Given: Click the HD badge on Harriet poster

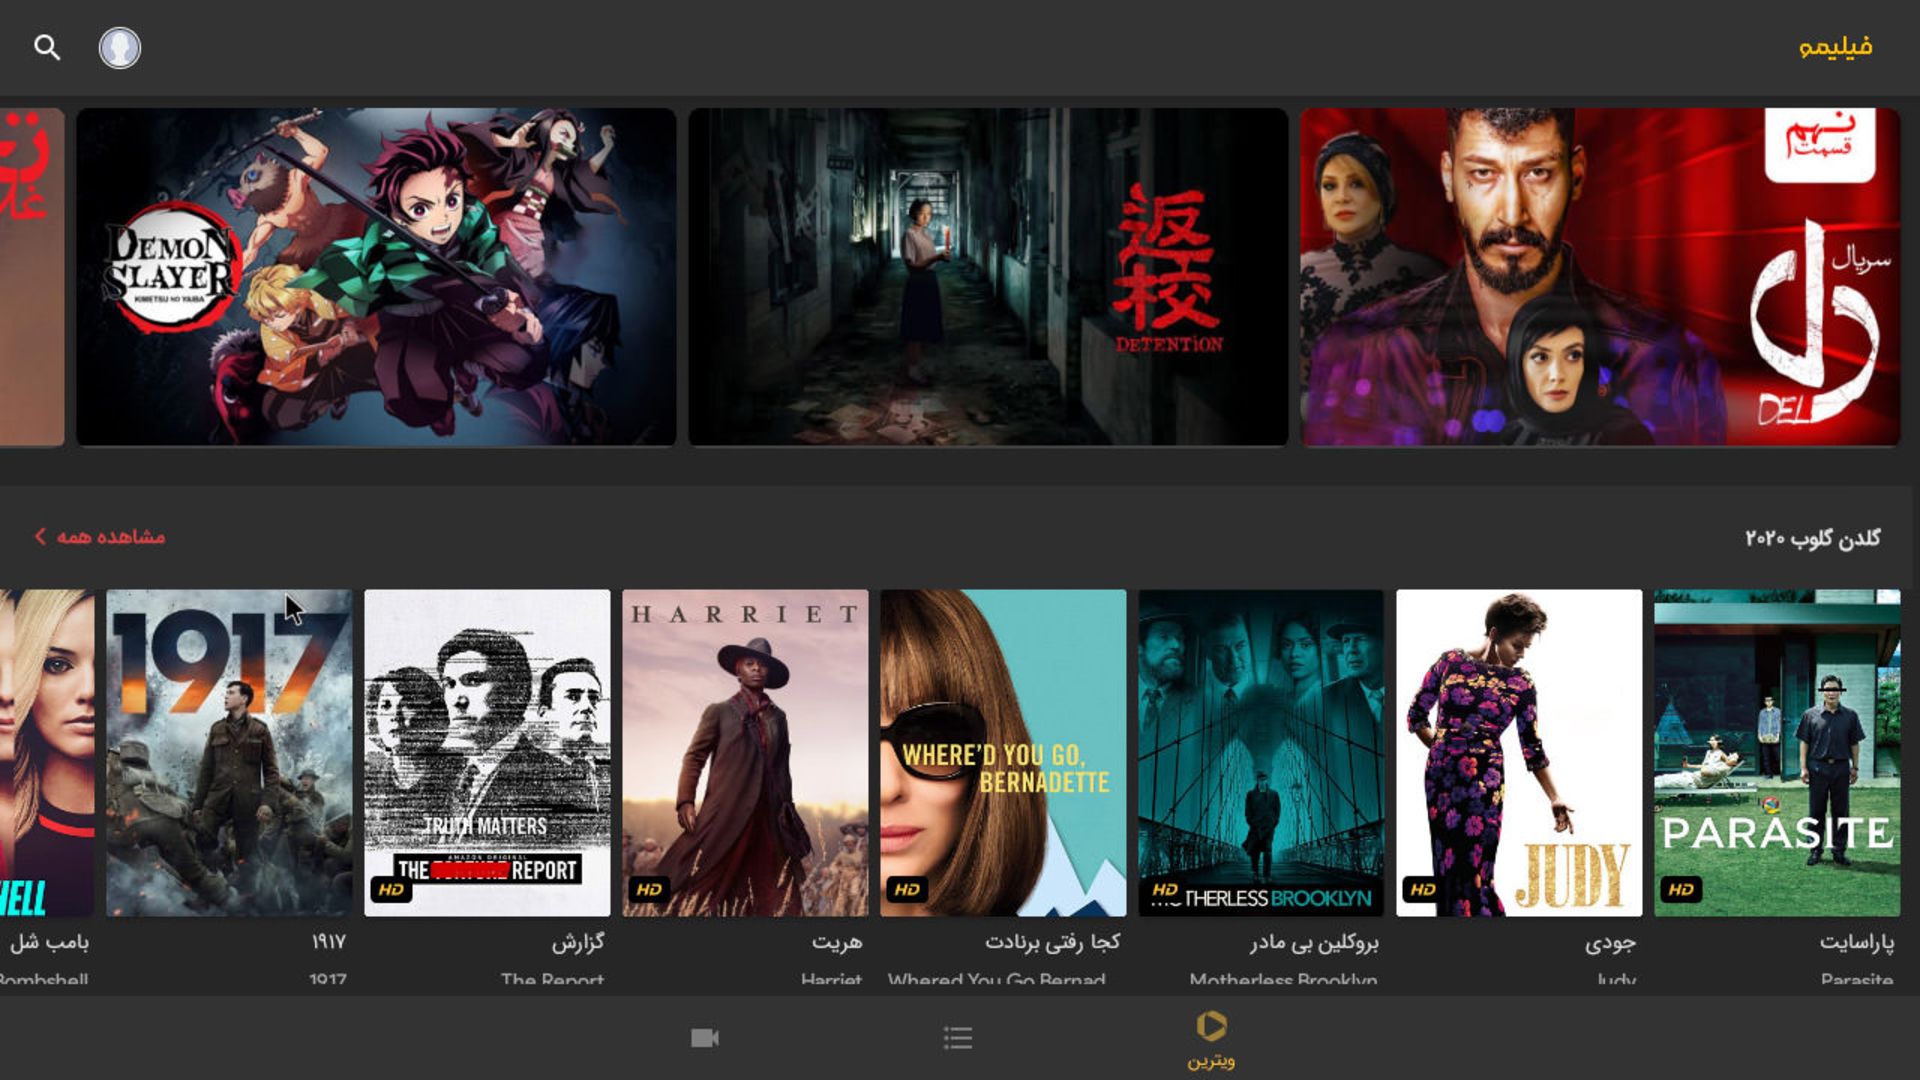Looking at the screenshot, I should pos(649,889).
